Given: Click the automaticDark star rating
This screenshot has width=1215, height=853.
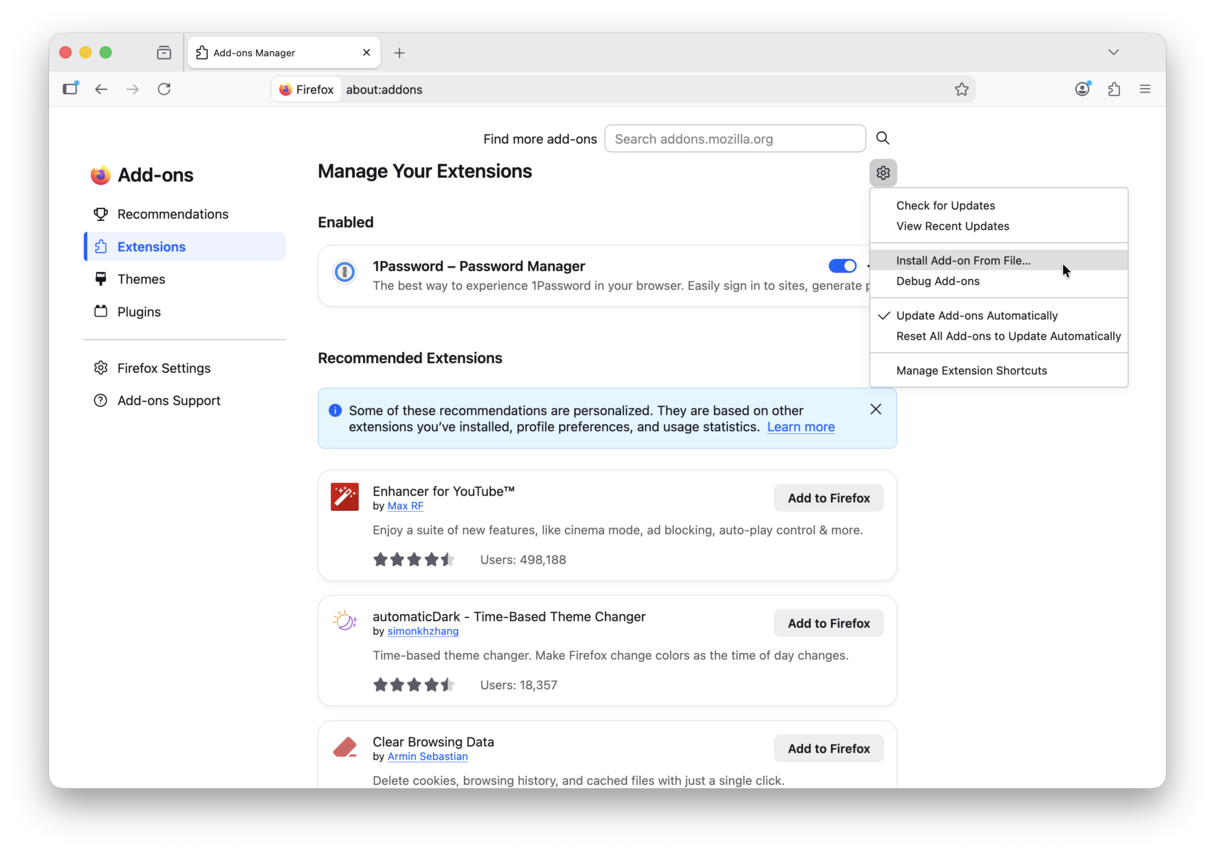Looking at the screenshot, I should click(414, 685).
